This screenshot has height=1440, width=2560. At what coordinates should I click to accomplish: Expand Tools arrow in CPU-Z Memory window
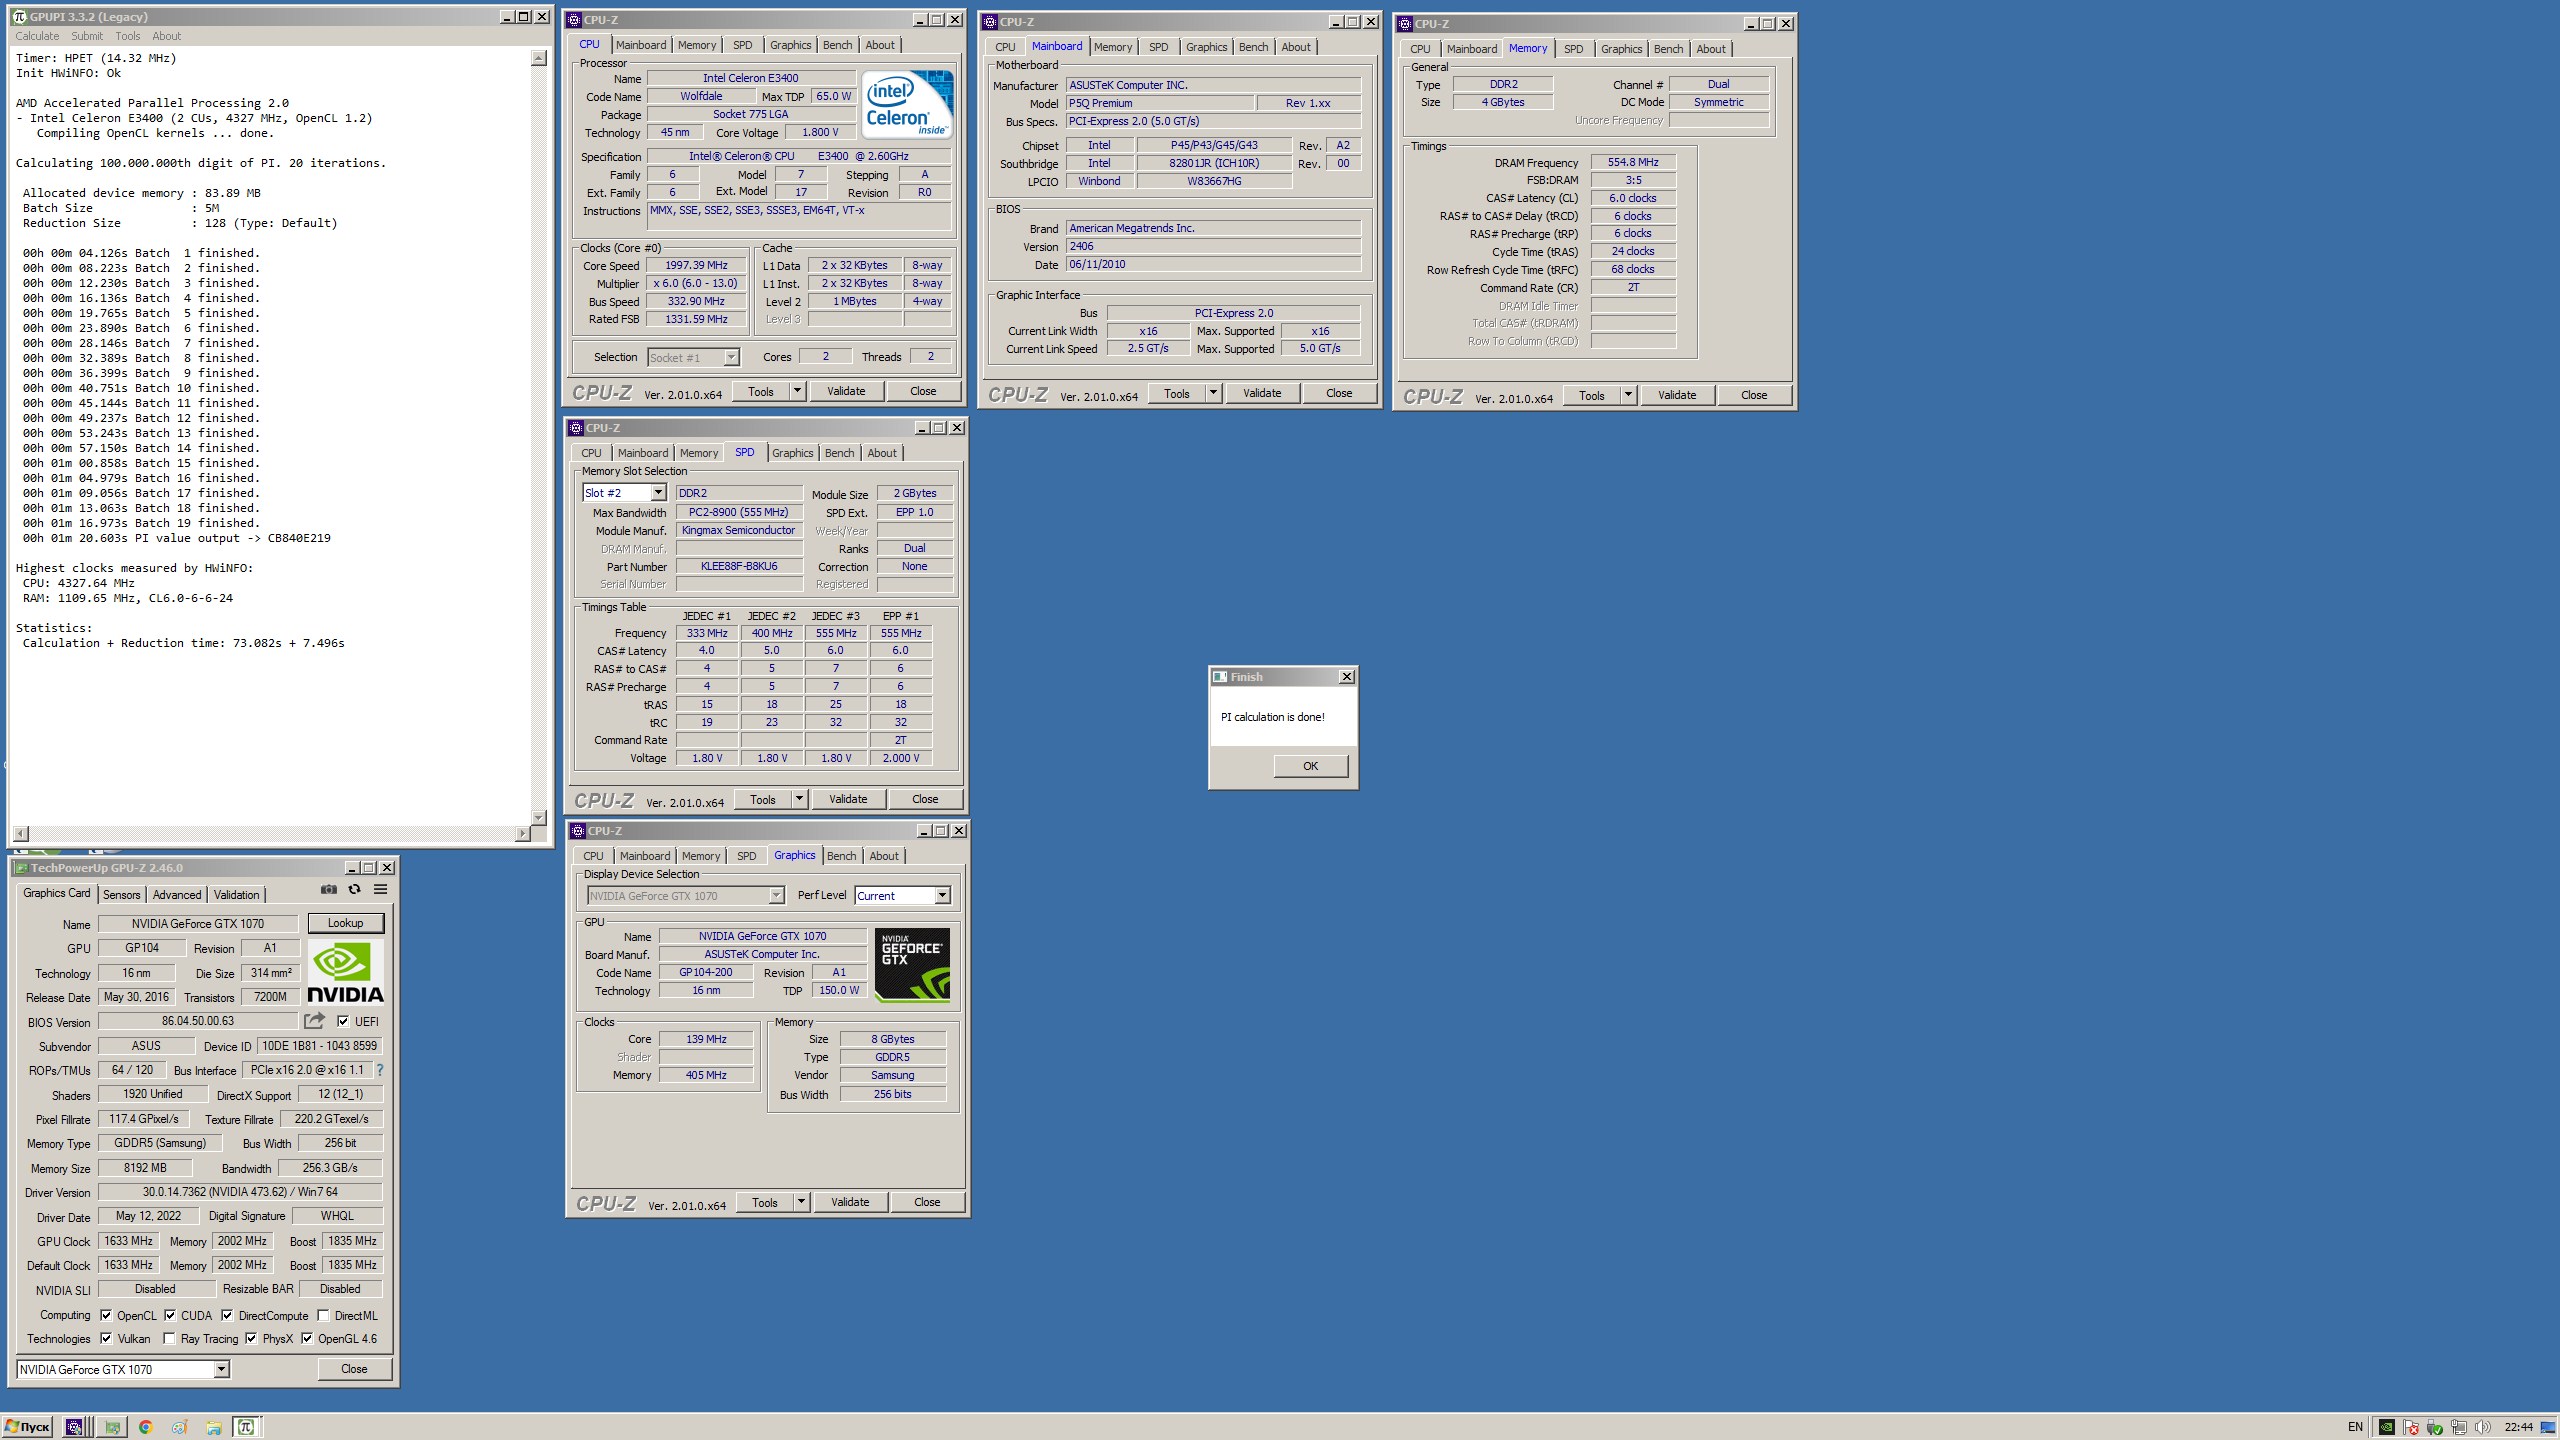(x=1628, y=395)
